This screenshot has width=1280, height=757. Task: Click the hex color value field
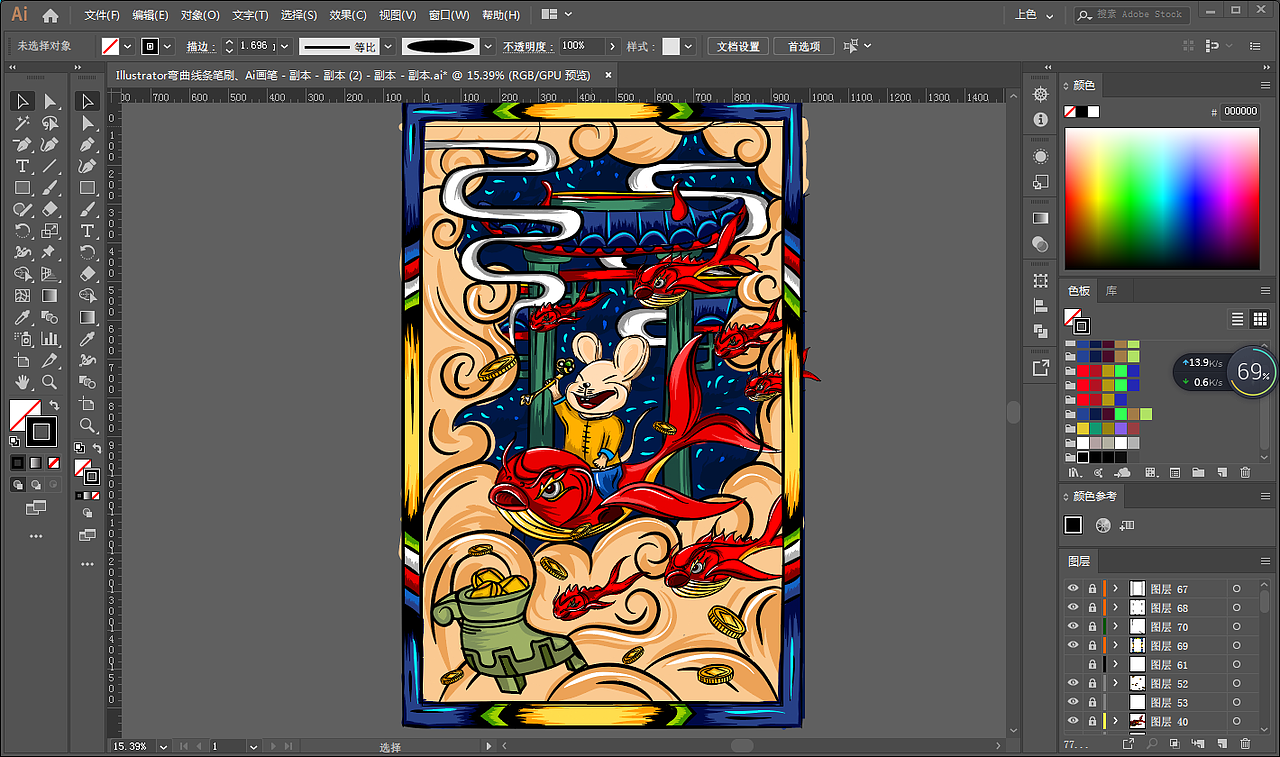pyautogui.click(x=1241, y=111)
